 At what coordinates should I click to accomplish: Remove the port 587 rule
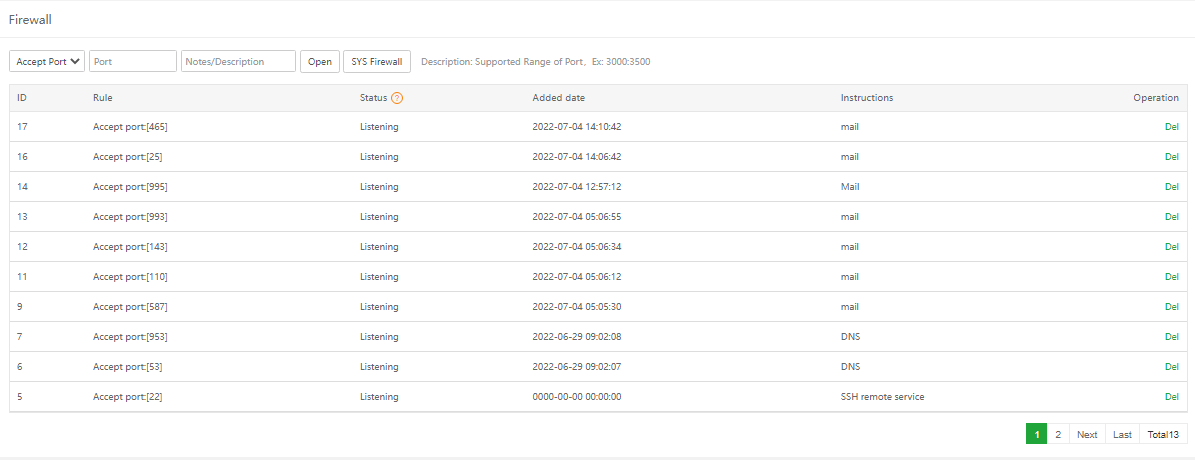coord(1172,307)
